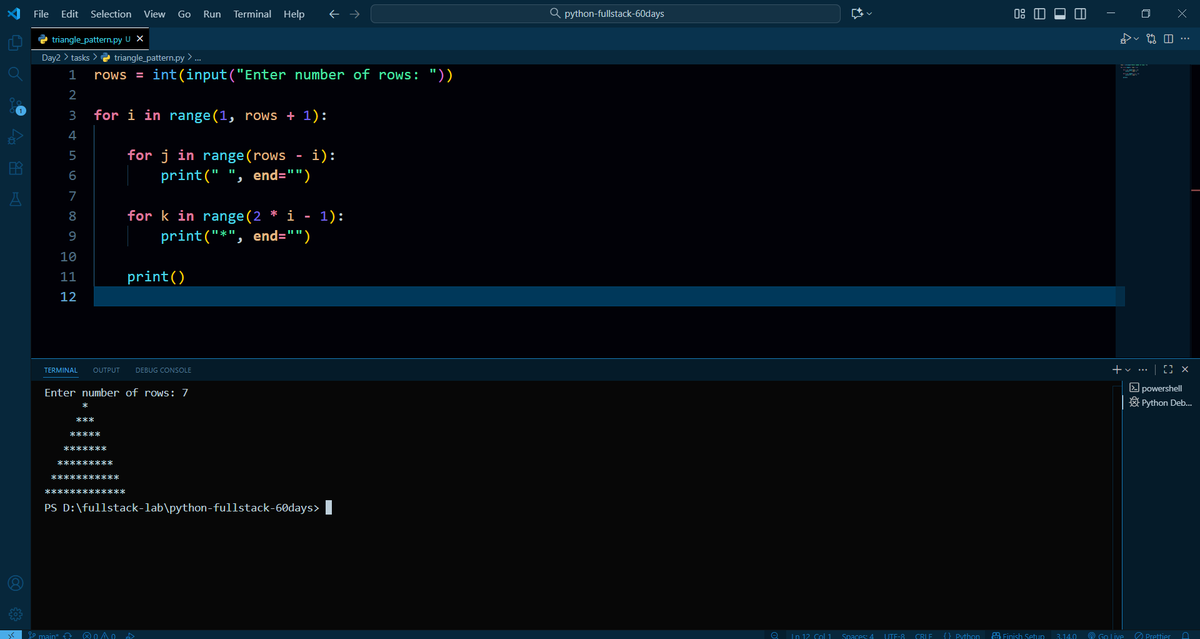Viewport: 1200px width, 639px height.
Task: Open the Run and Debug sidebar icon
Action: [x=14, y=137]
